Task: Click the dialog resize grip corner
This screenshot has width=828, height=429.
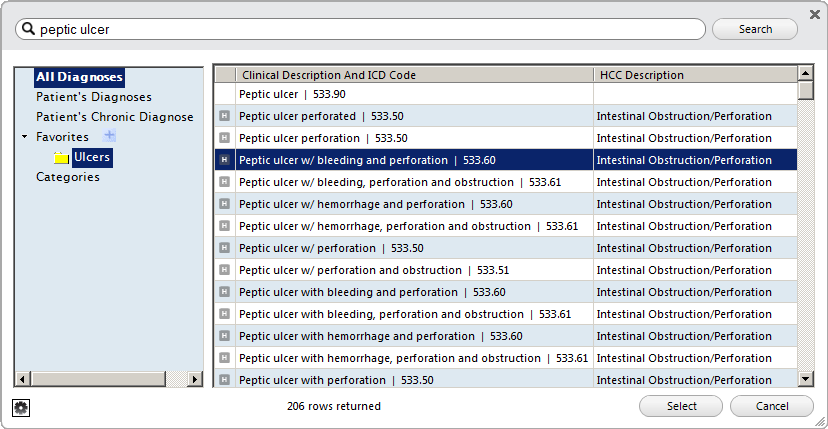Action: coord(819,421)
